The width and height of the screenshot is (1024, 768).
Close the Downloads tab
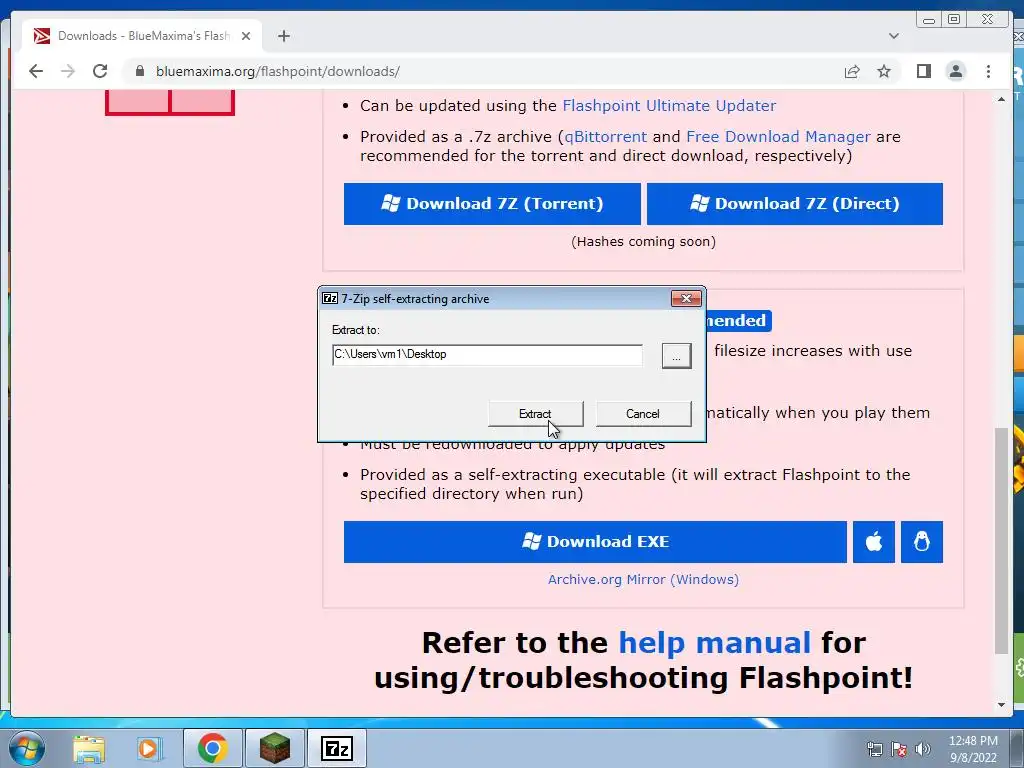click(246, 36)
